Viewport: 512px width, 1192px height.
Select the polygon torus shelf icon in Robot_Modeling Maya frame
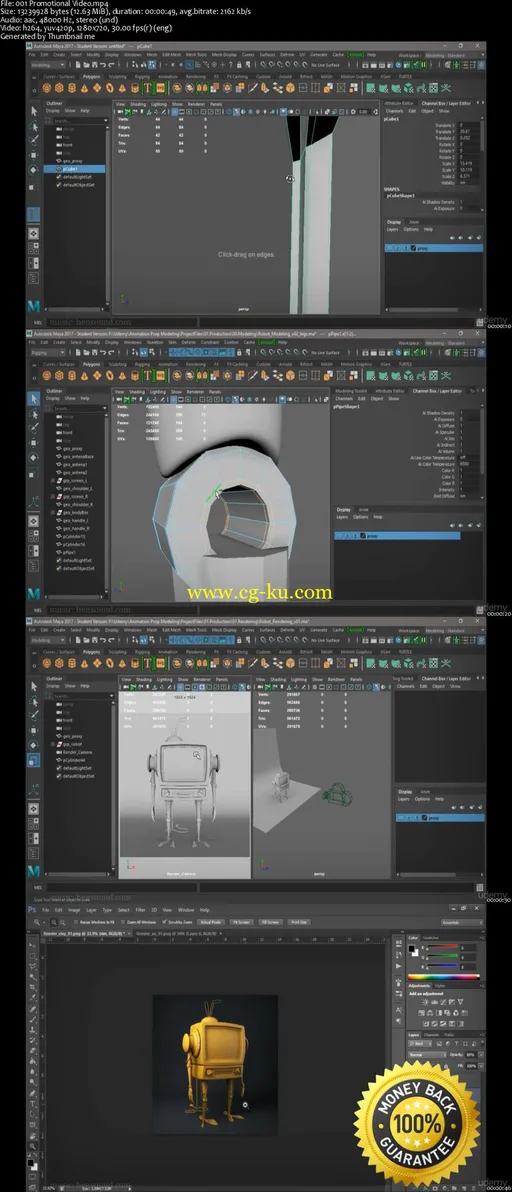pos(109,376)
